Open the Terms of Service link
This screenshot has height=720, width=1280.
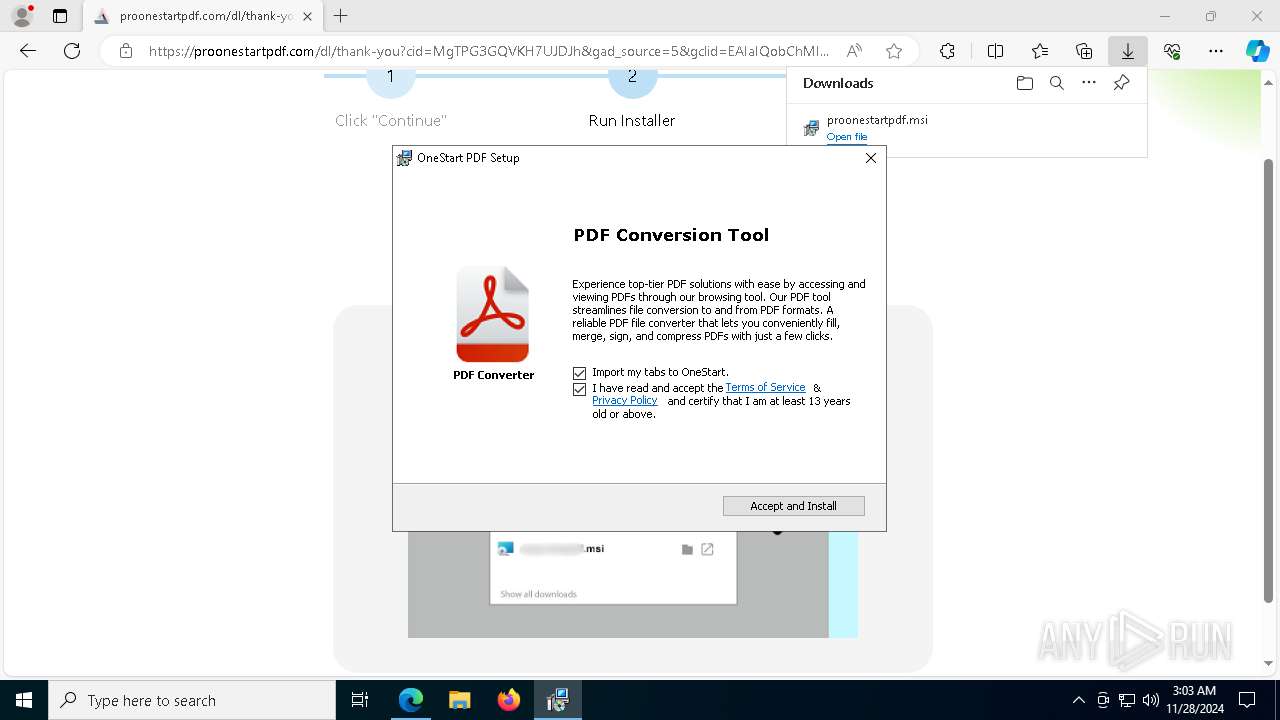point(765,388)
